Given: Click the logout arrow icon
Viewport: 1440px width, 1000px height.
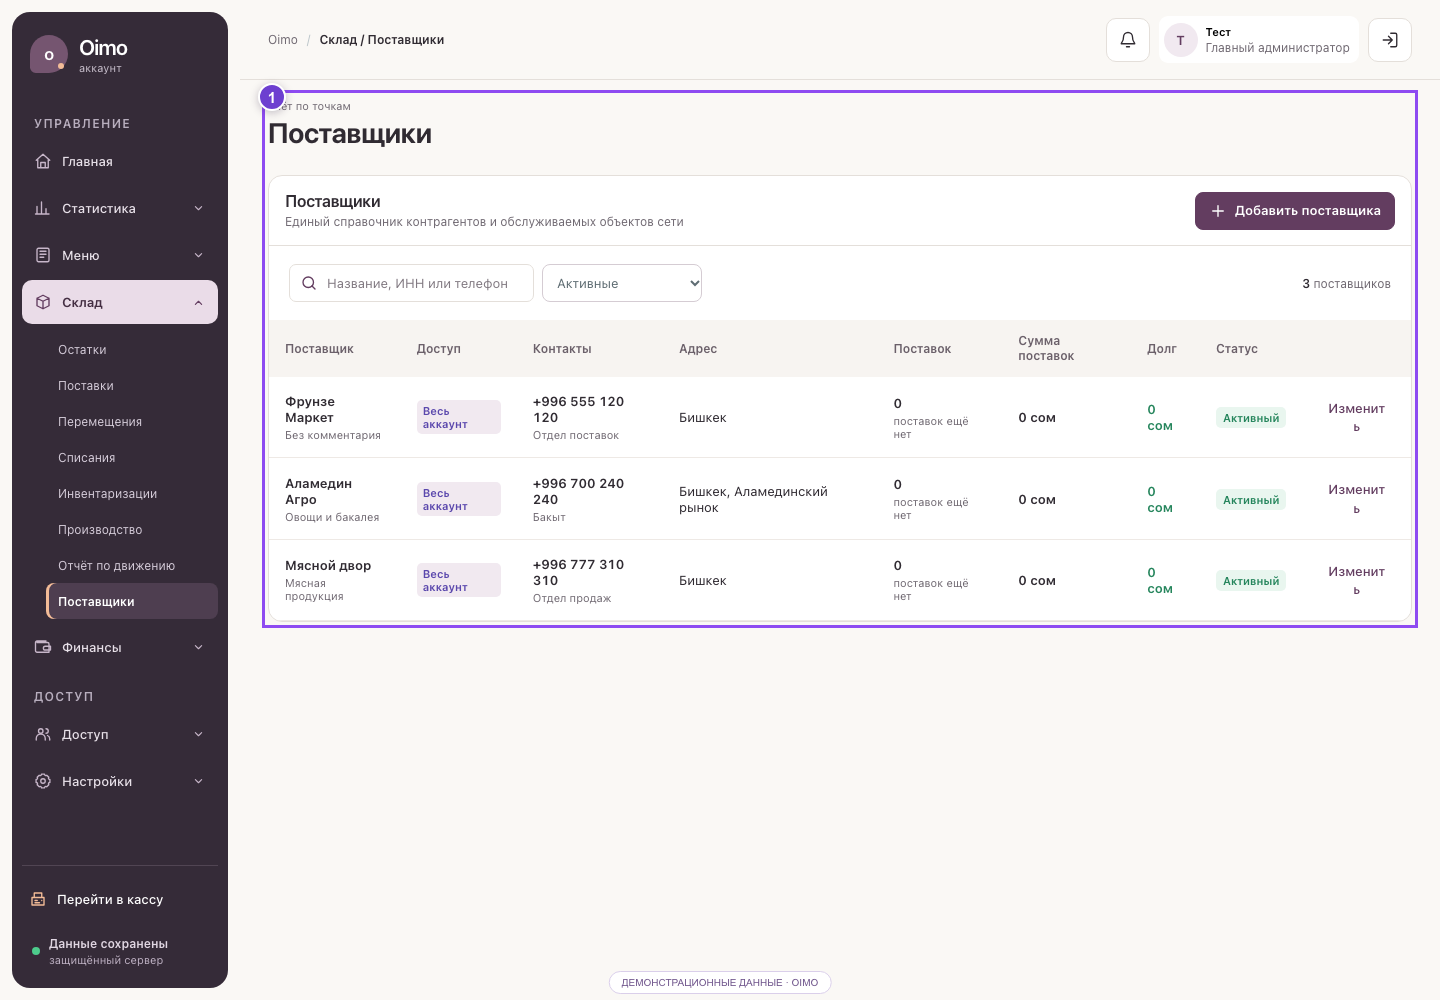Looking at the screenshot, I should 1390,40.
